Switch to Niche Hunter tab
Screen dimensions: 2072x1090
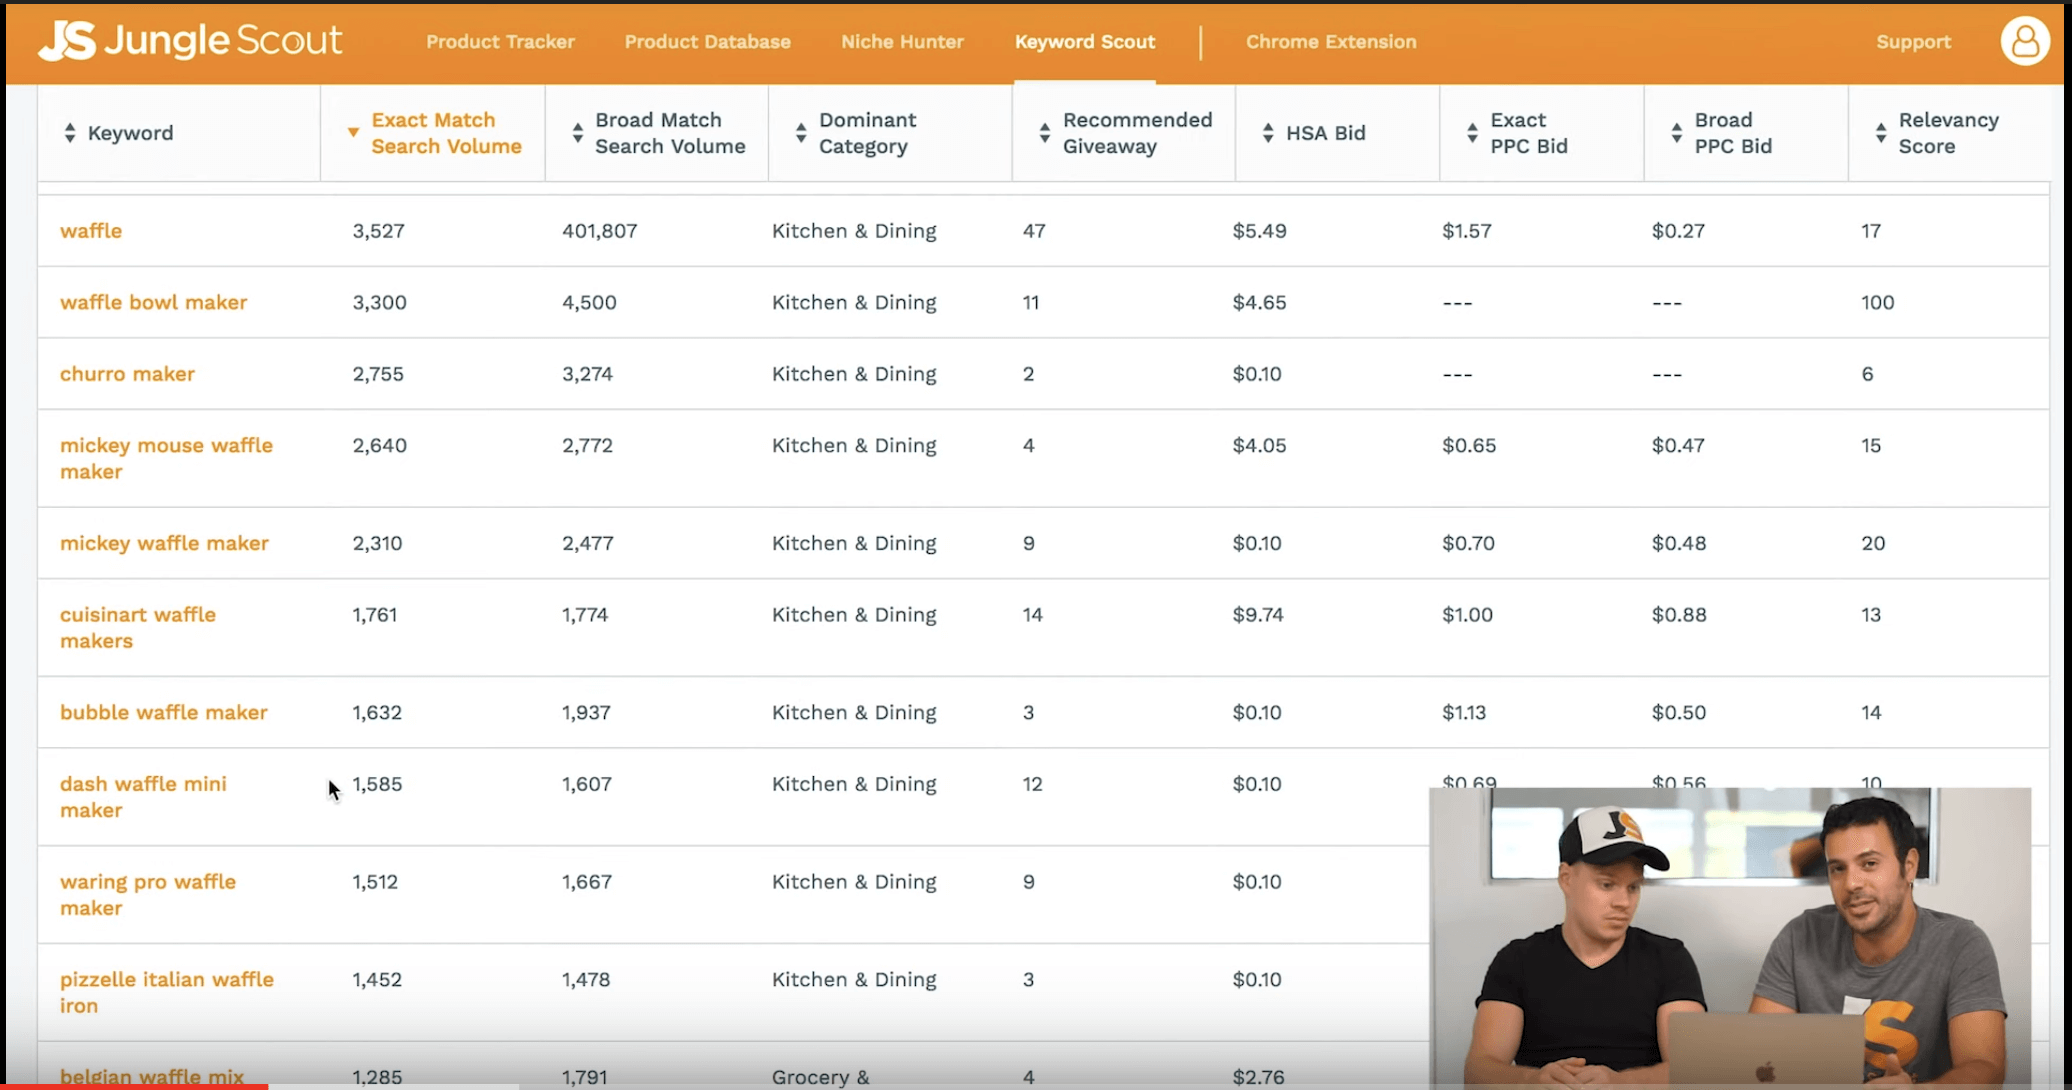(902, 42)
